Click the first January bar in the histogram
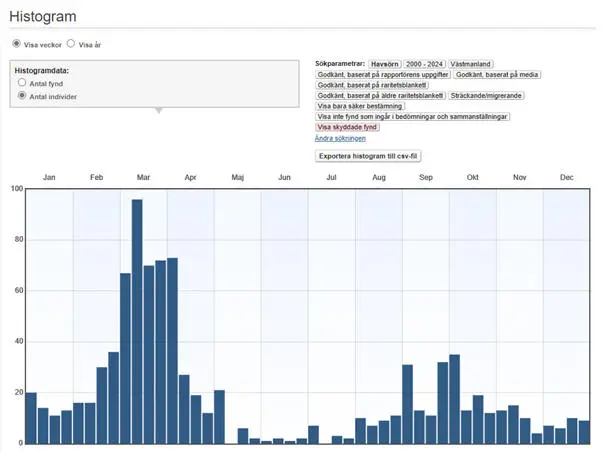 (x=31, y=418)
